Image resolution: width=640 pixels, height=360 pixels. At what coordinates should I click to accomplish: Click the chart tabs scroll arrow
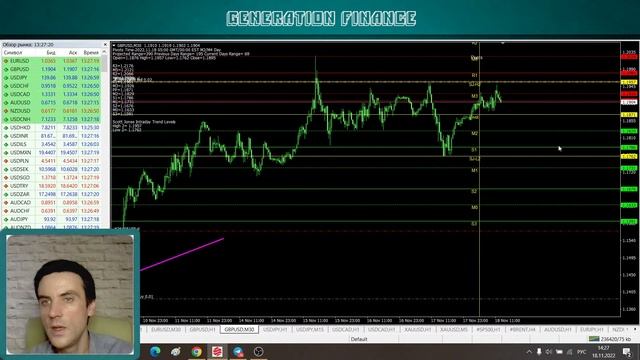635,329
